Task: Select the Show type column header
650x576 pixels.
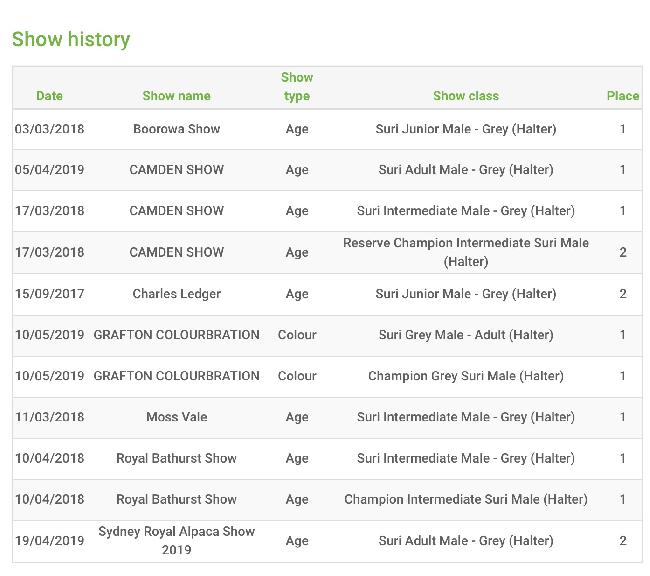Action: [x=297, y=87]
